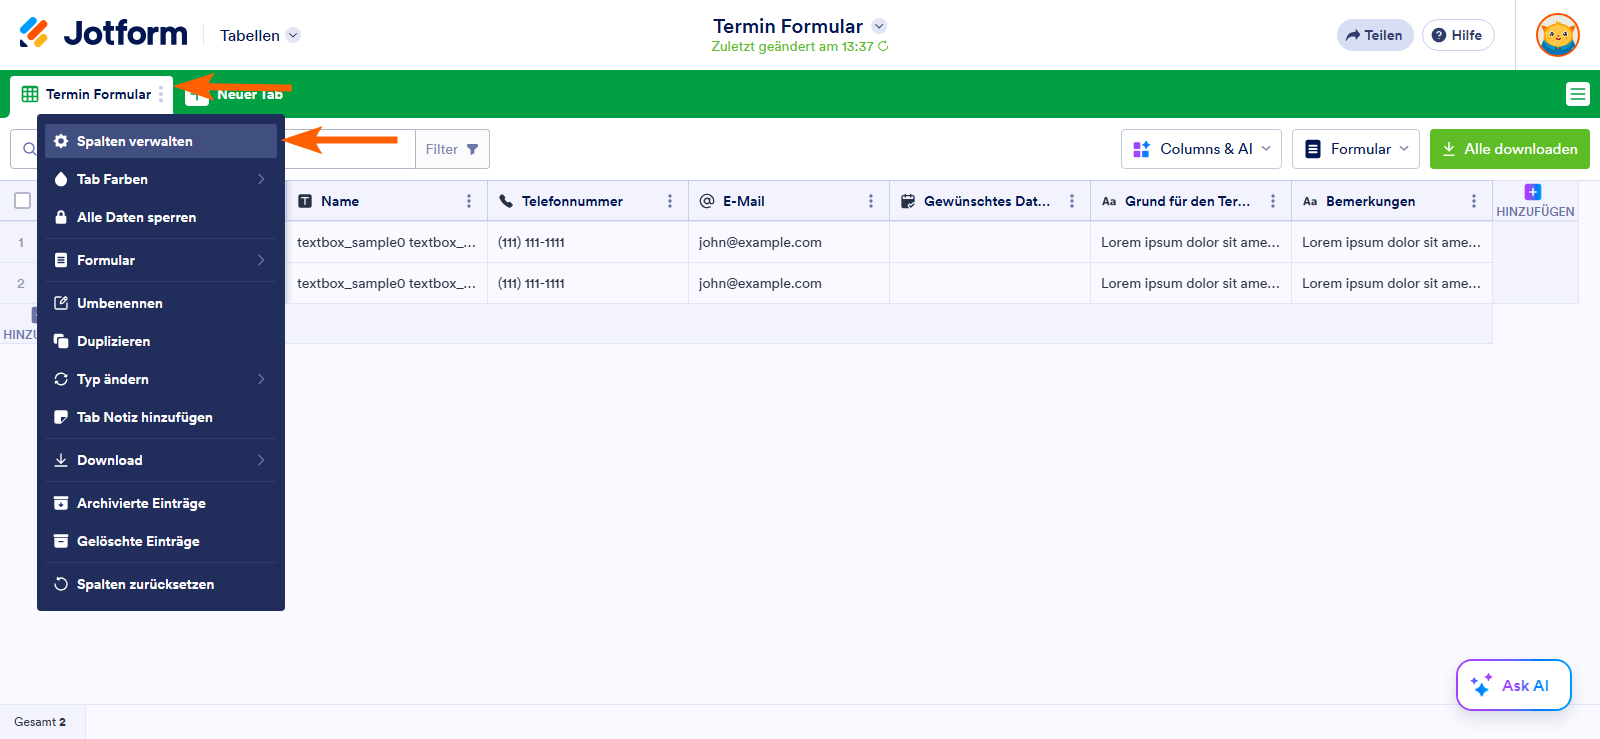Viewport: 1600px width, 739px height.
Task: Open Bemerkungen column options menu
Action: tap(1474, 201)
